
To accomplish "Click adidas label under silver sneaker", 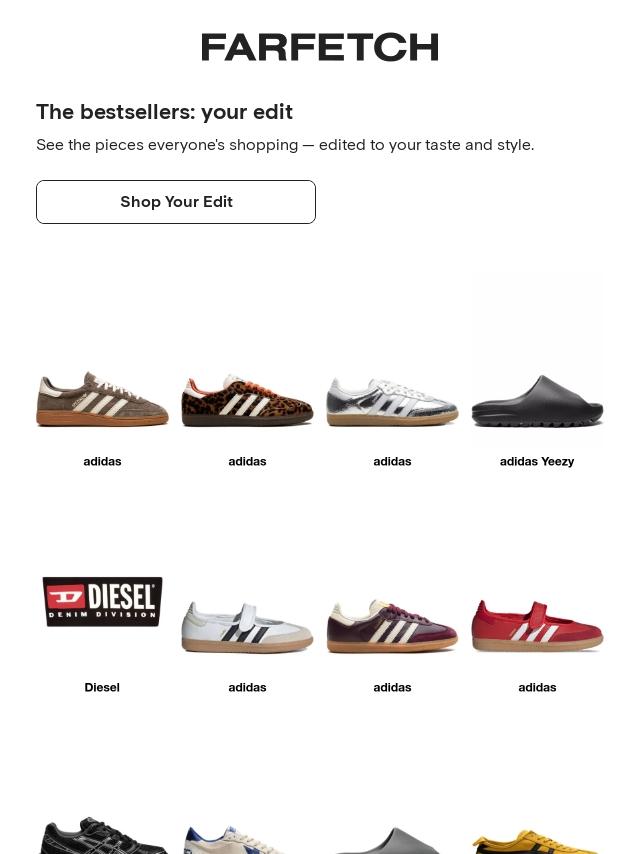I will 392,461.
